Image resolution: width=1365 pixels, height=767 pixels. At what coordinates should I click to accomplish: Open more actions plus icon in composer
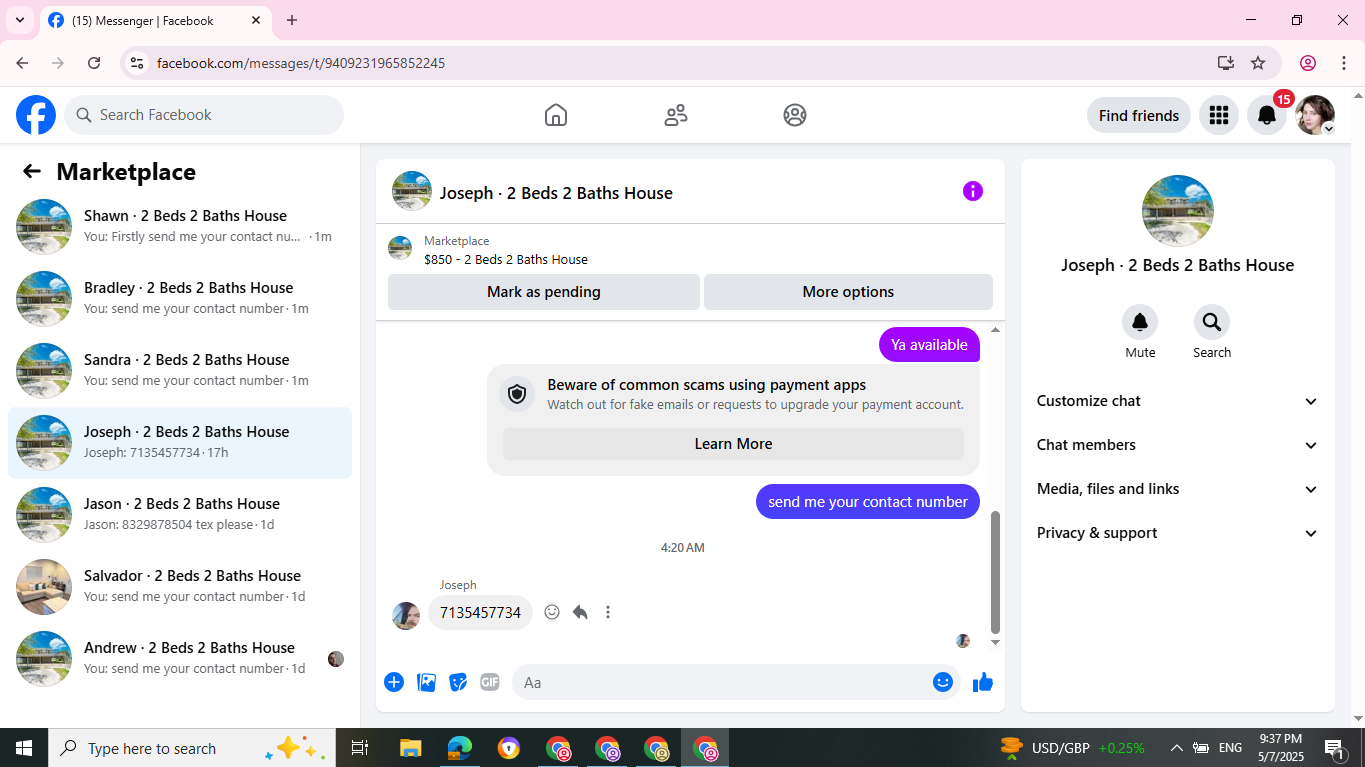394,682
